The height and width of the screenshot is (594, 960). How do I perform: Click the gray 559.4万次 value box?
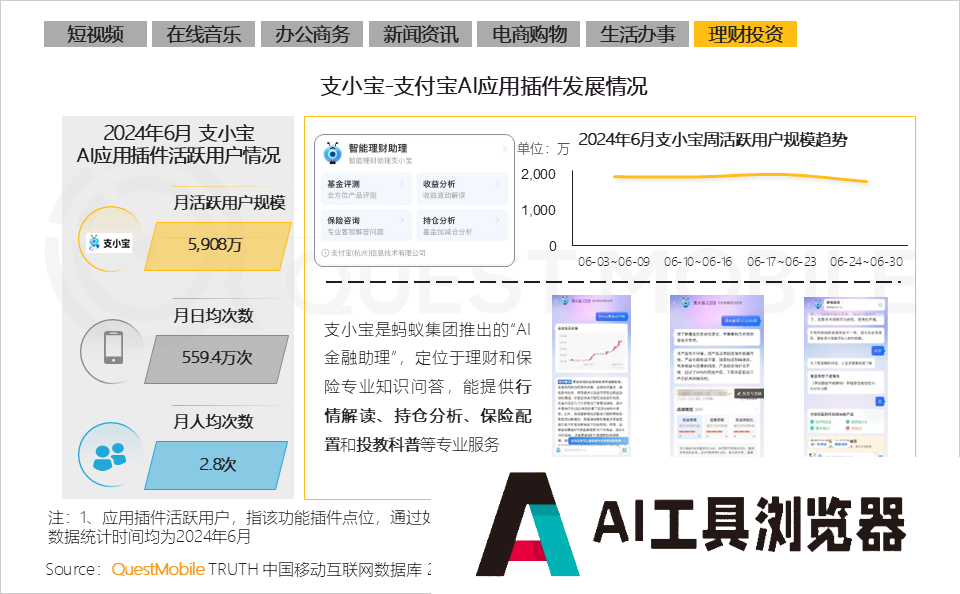(x=217, y=359)
